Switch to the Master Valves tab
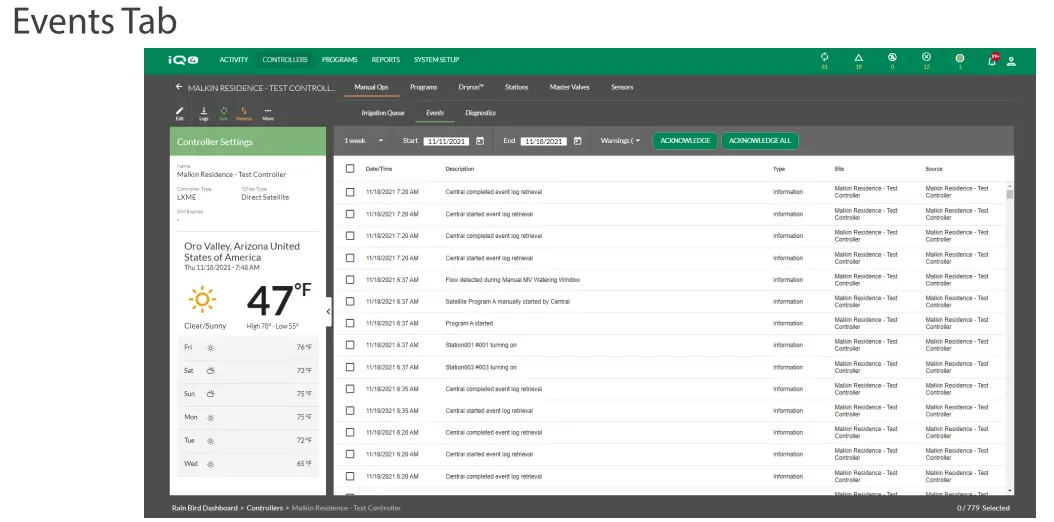The height and width of the screenshot is (522, 1054). [x=571, y=87]
